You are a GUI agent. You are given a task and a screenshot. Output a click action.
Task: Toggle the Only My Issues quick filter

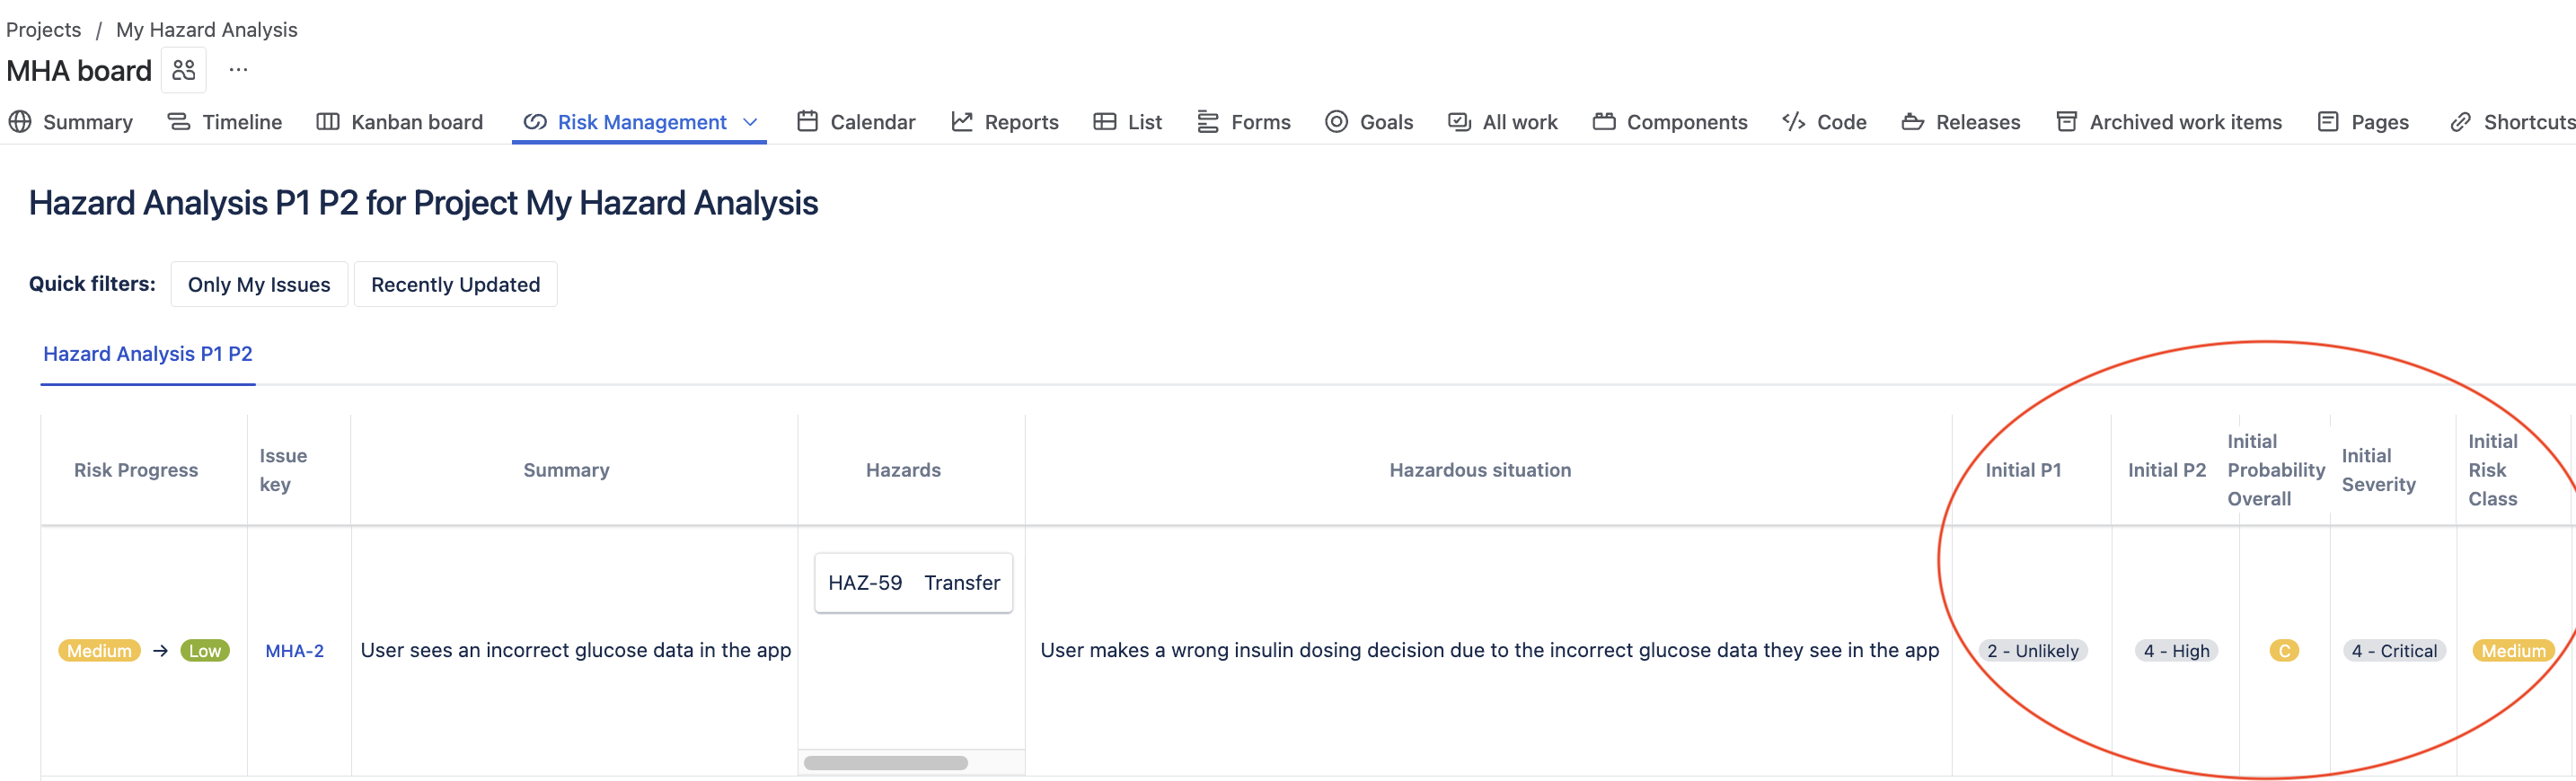pyautogui.click(x=259, y=284)
